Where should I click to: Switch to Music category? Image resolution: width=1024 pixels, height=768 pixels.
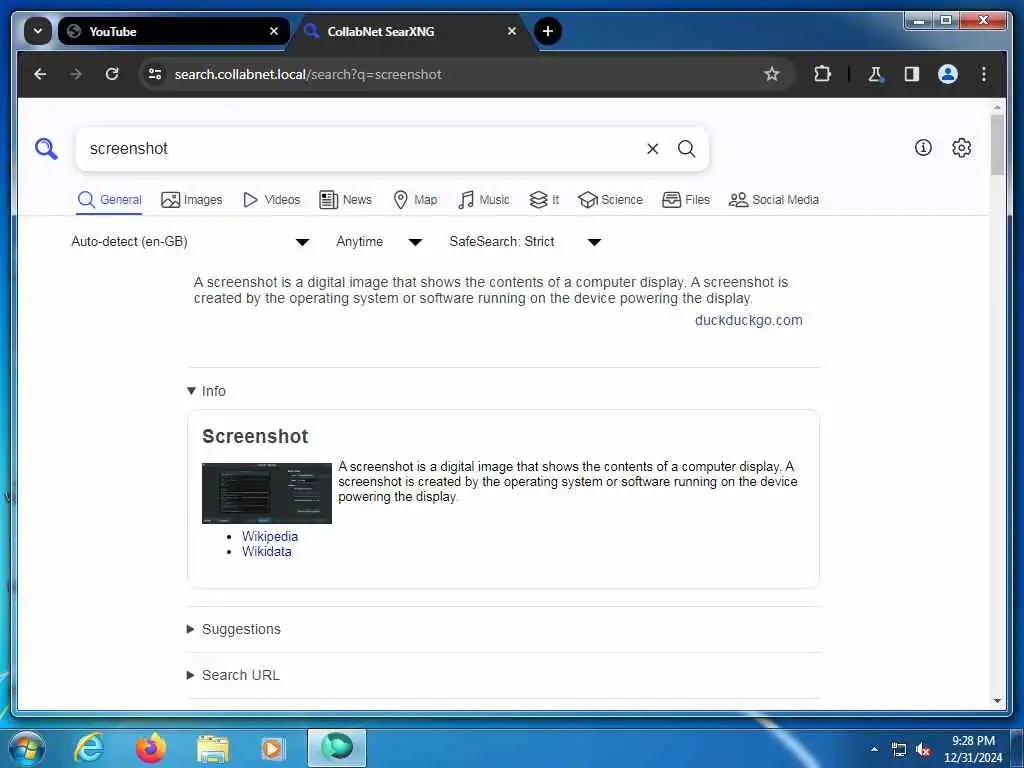484,200
